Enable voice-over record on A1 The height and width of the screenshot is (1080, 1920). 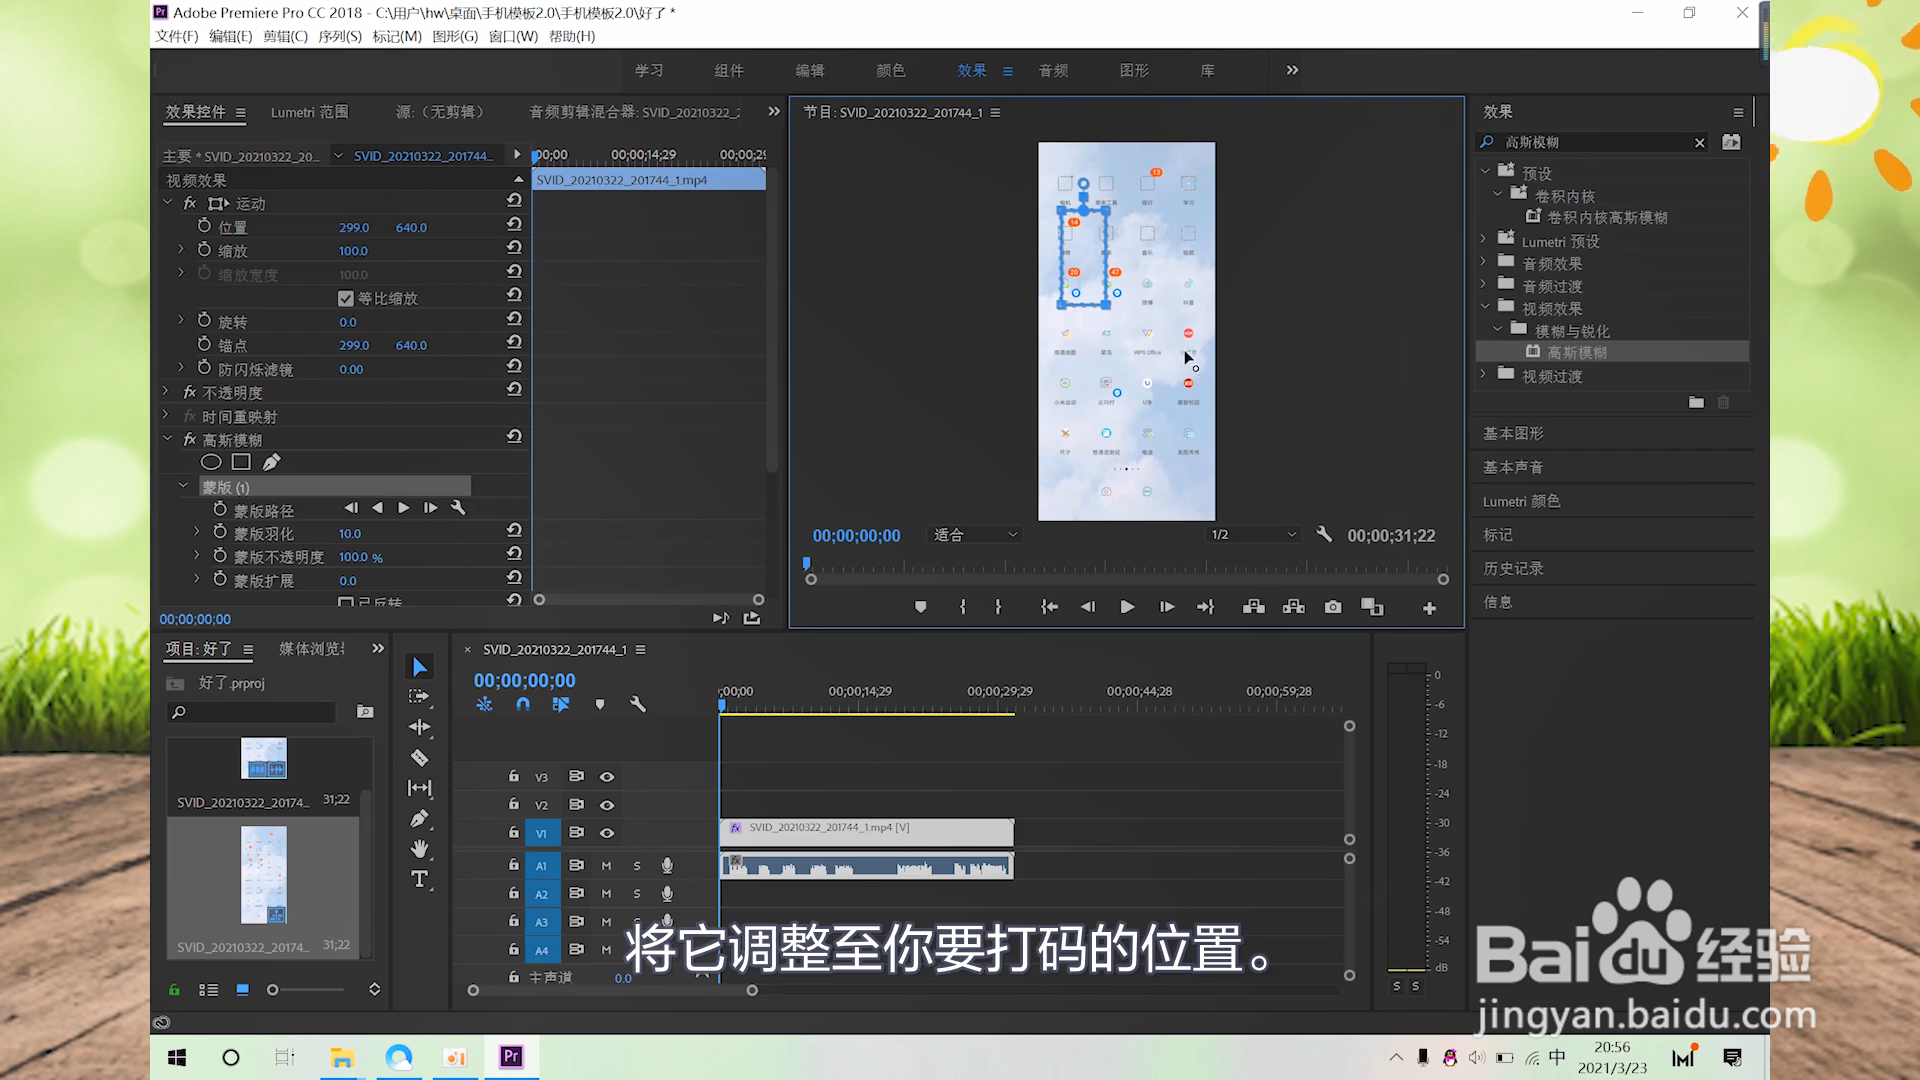coord(667,865)
